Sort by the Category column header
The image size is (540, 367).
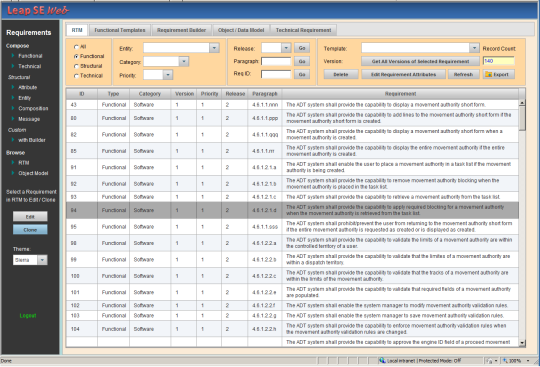[150, 94]
